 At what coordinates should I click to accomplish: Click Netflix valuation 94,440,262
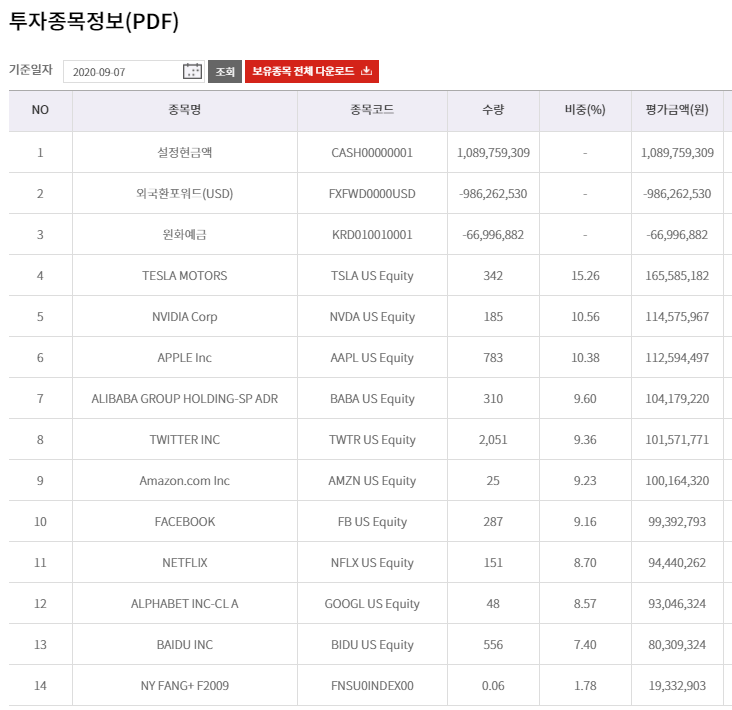click(x=677, y=563)
